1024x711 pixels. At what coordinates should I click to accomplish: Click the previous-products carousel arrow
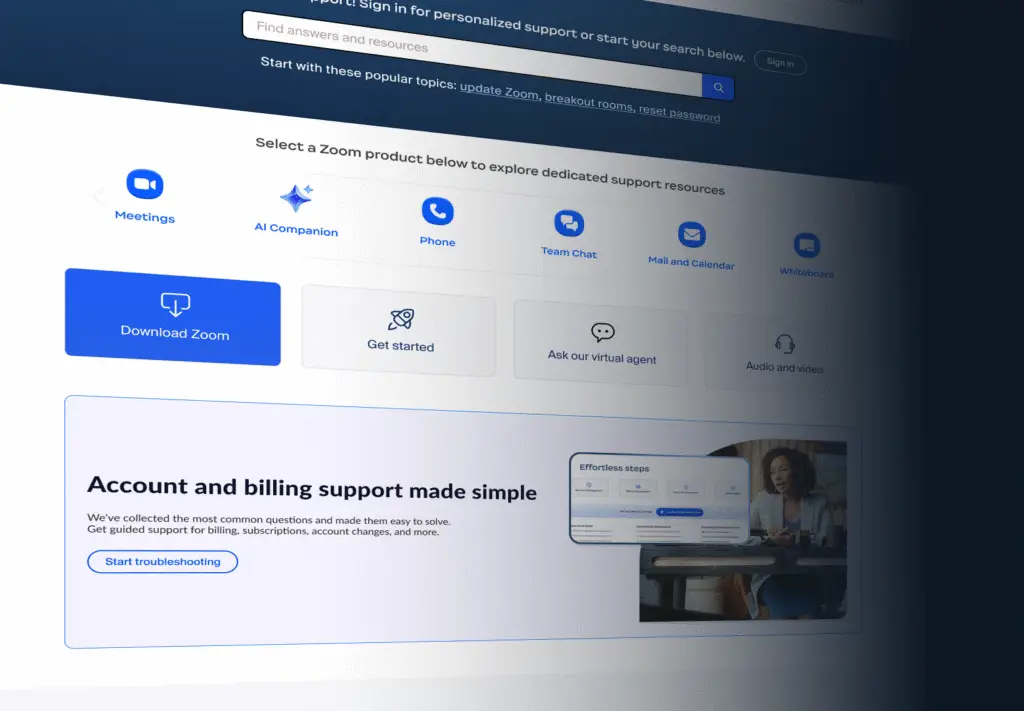99,195
